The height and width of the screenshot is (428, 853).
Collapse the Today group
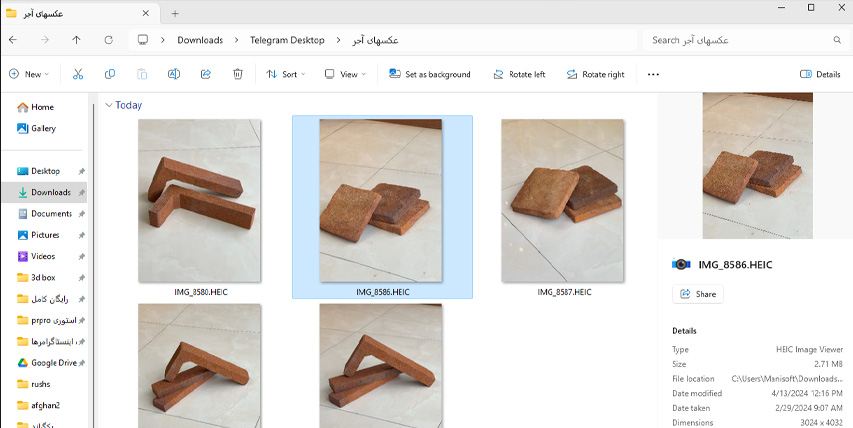click(109, 105)
